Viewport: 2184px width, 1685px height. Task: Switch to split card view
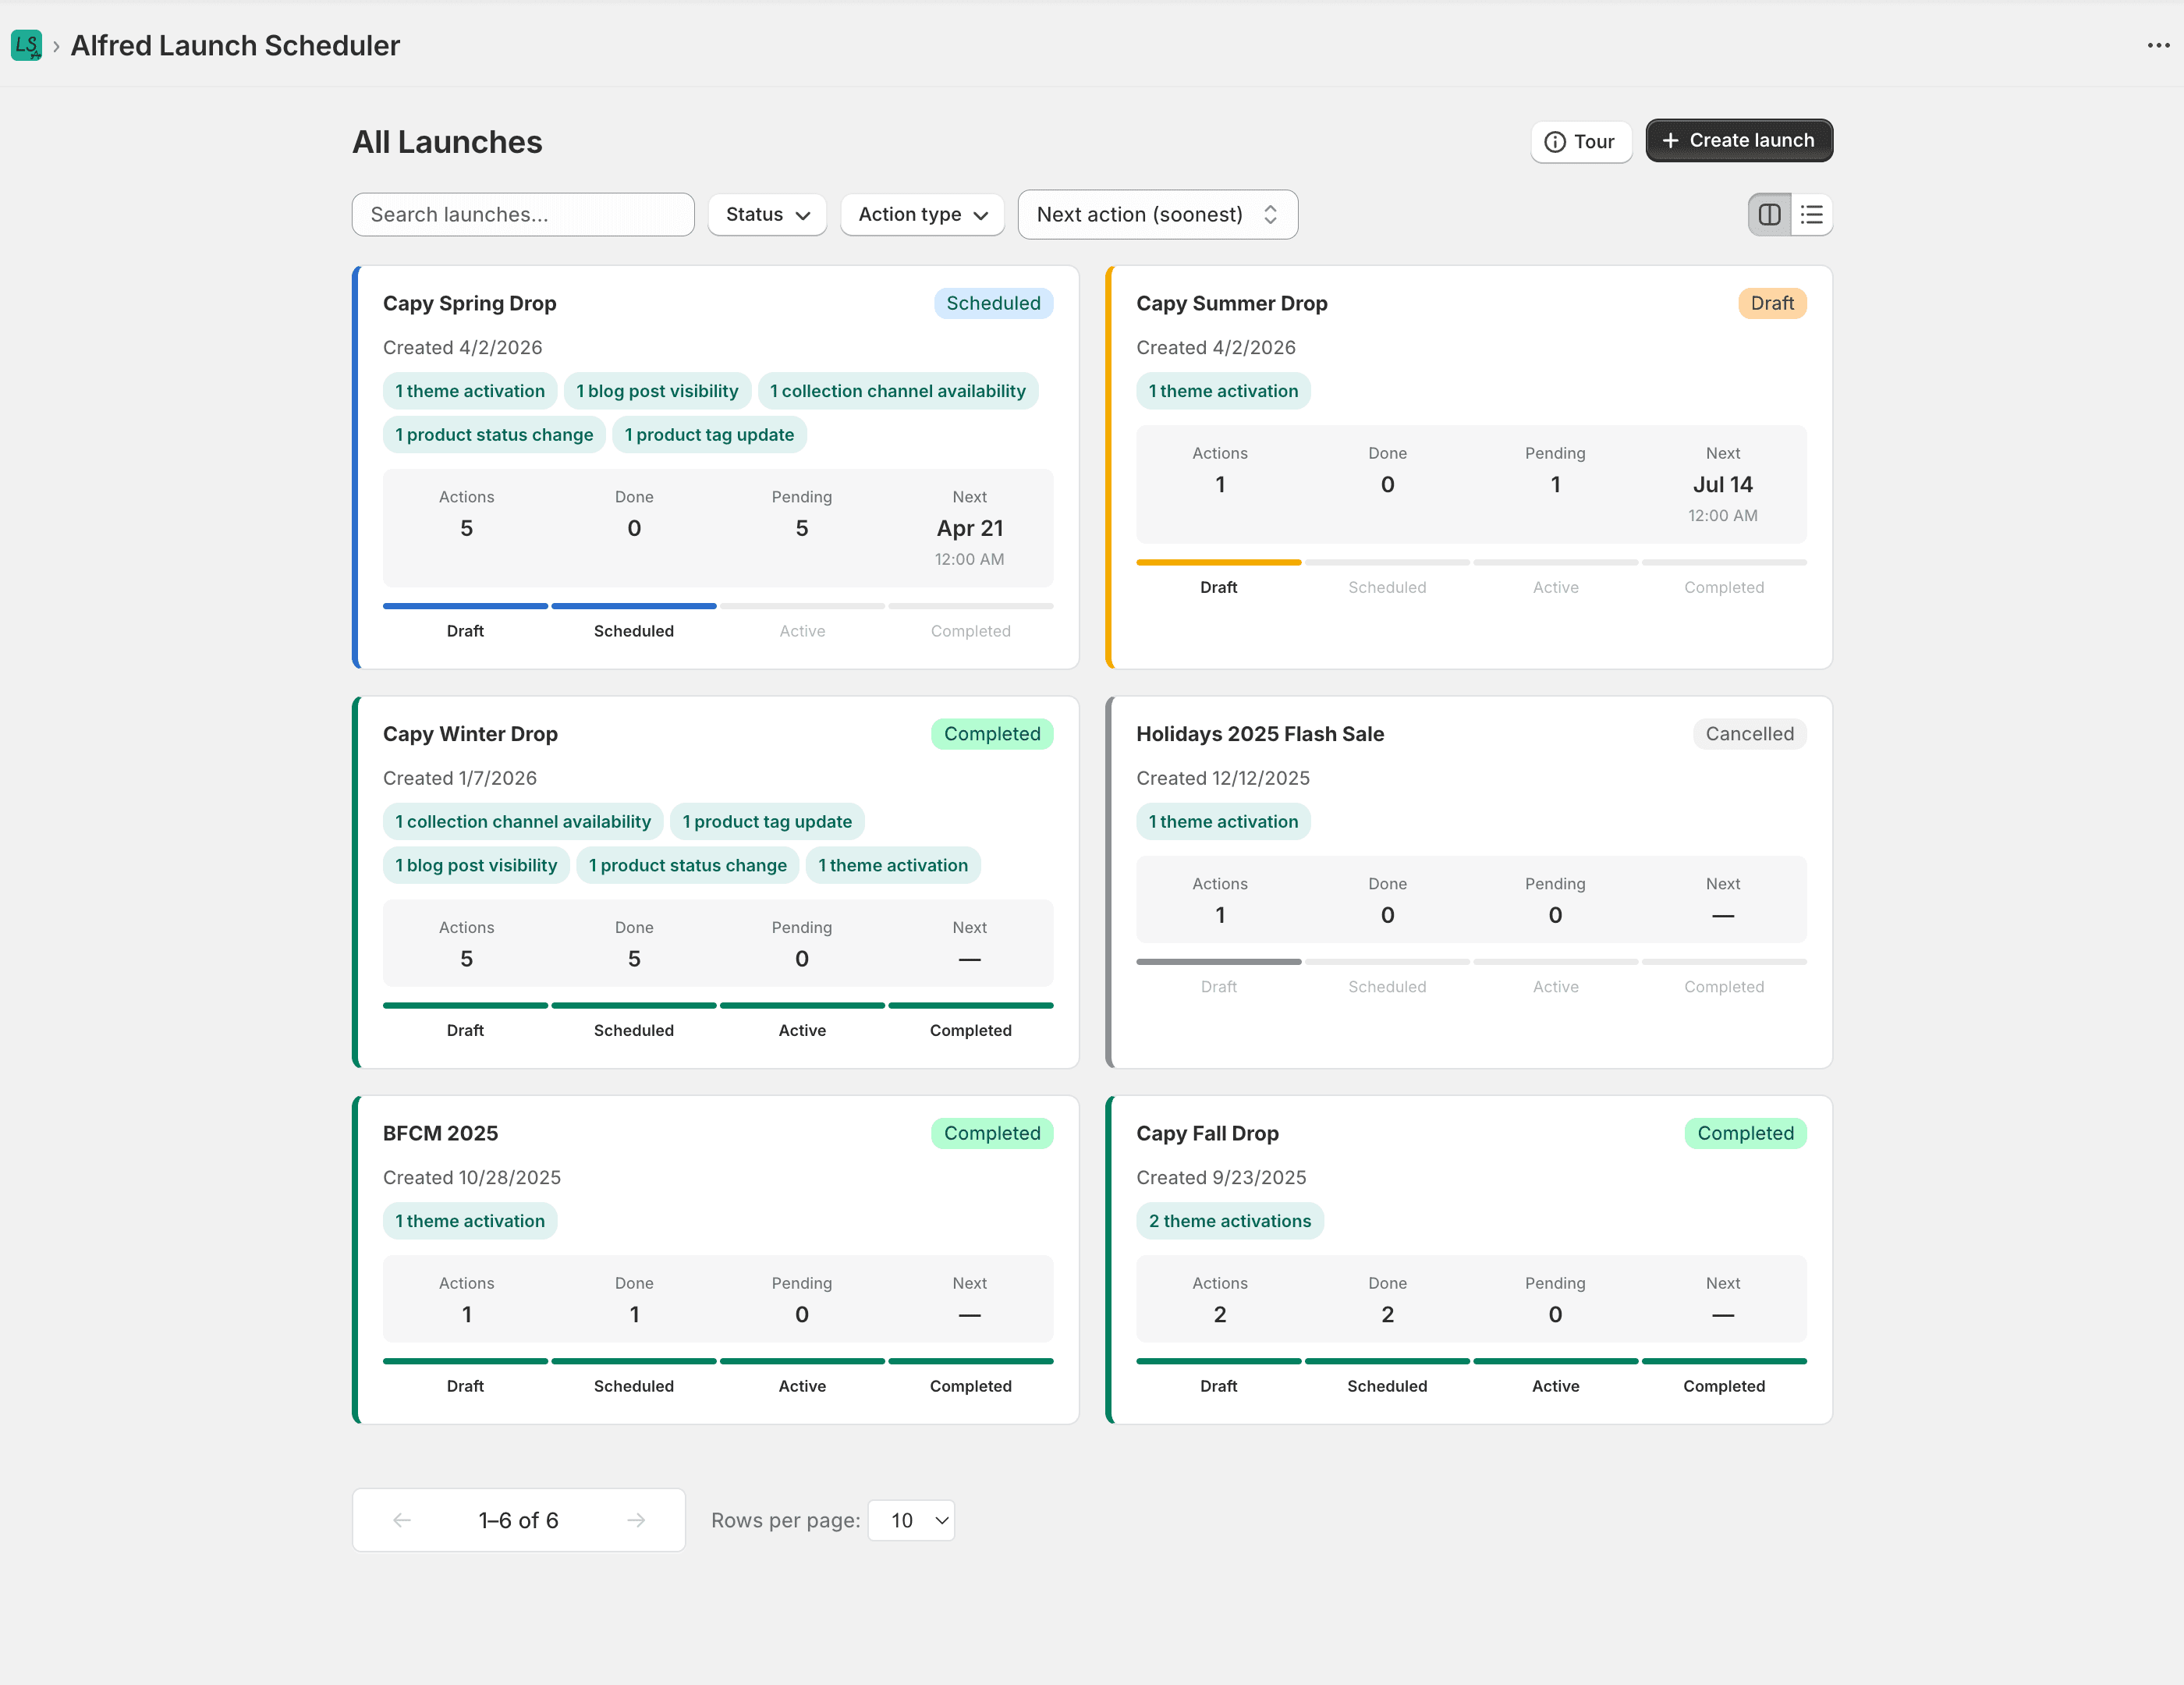click(x=1769, y=214)
